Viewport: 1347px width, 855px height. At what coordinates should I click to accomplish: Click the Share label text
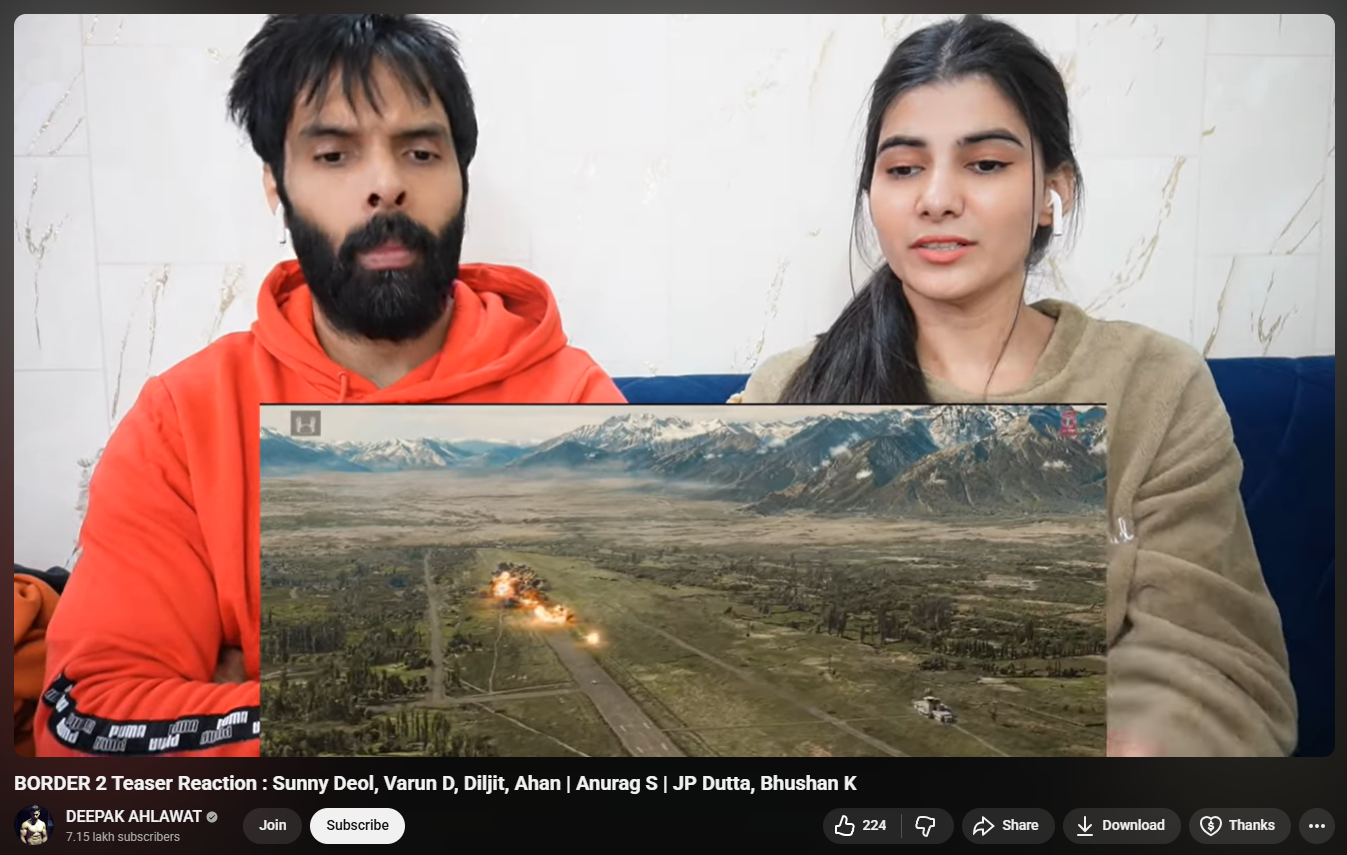[1020, 825]
